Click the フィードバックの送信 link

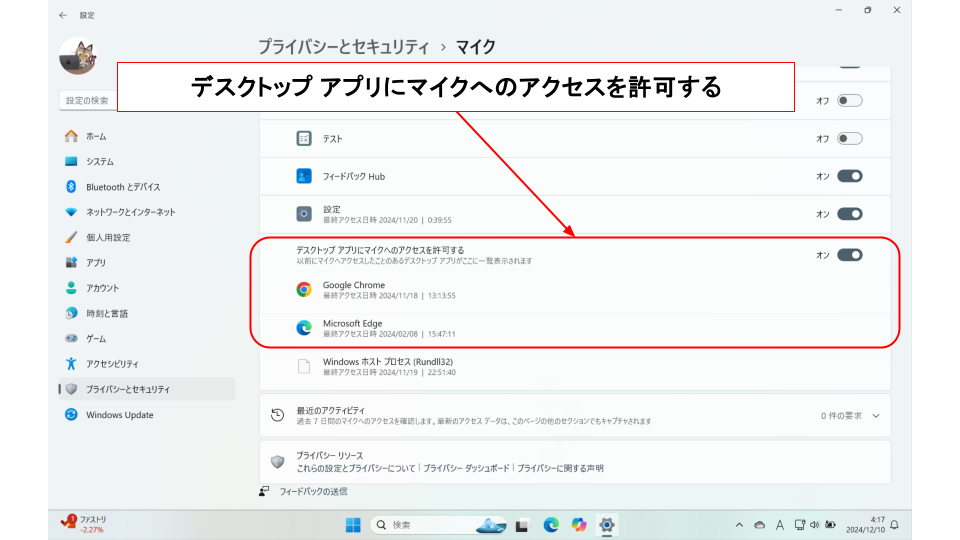pyautogui.click(x=313, y=491)
